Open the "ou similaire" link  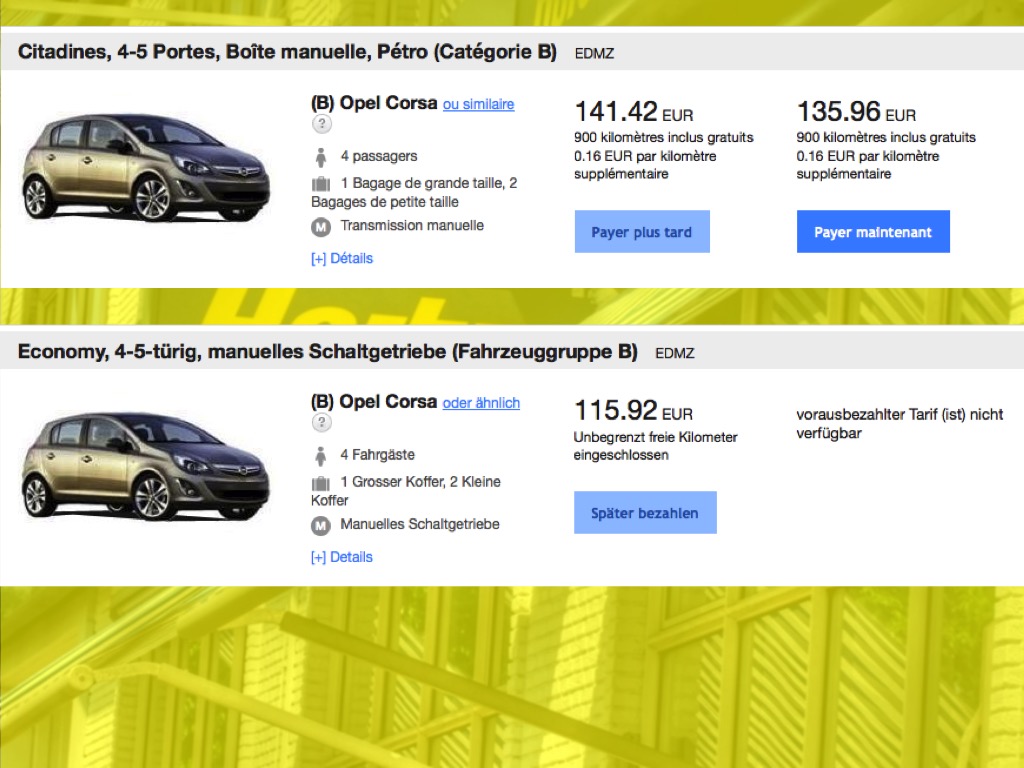pyautogui.click(x=478, y=104)
